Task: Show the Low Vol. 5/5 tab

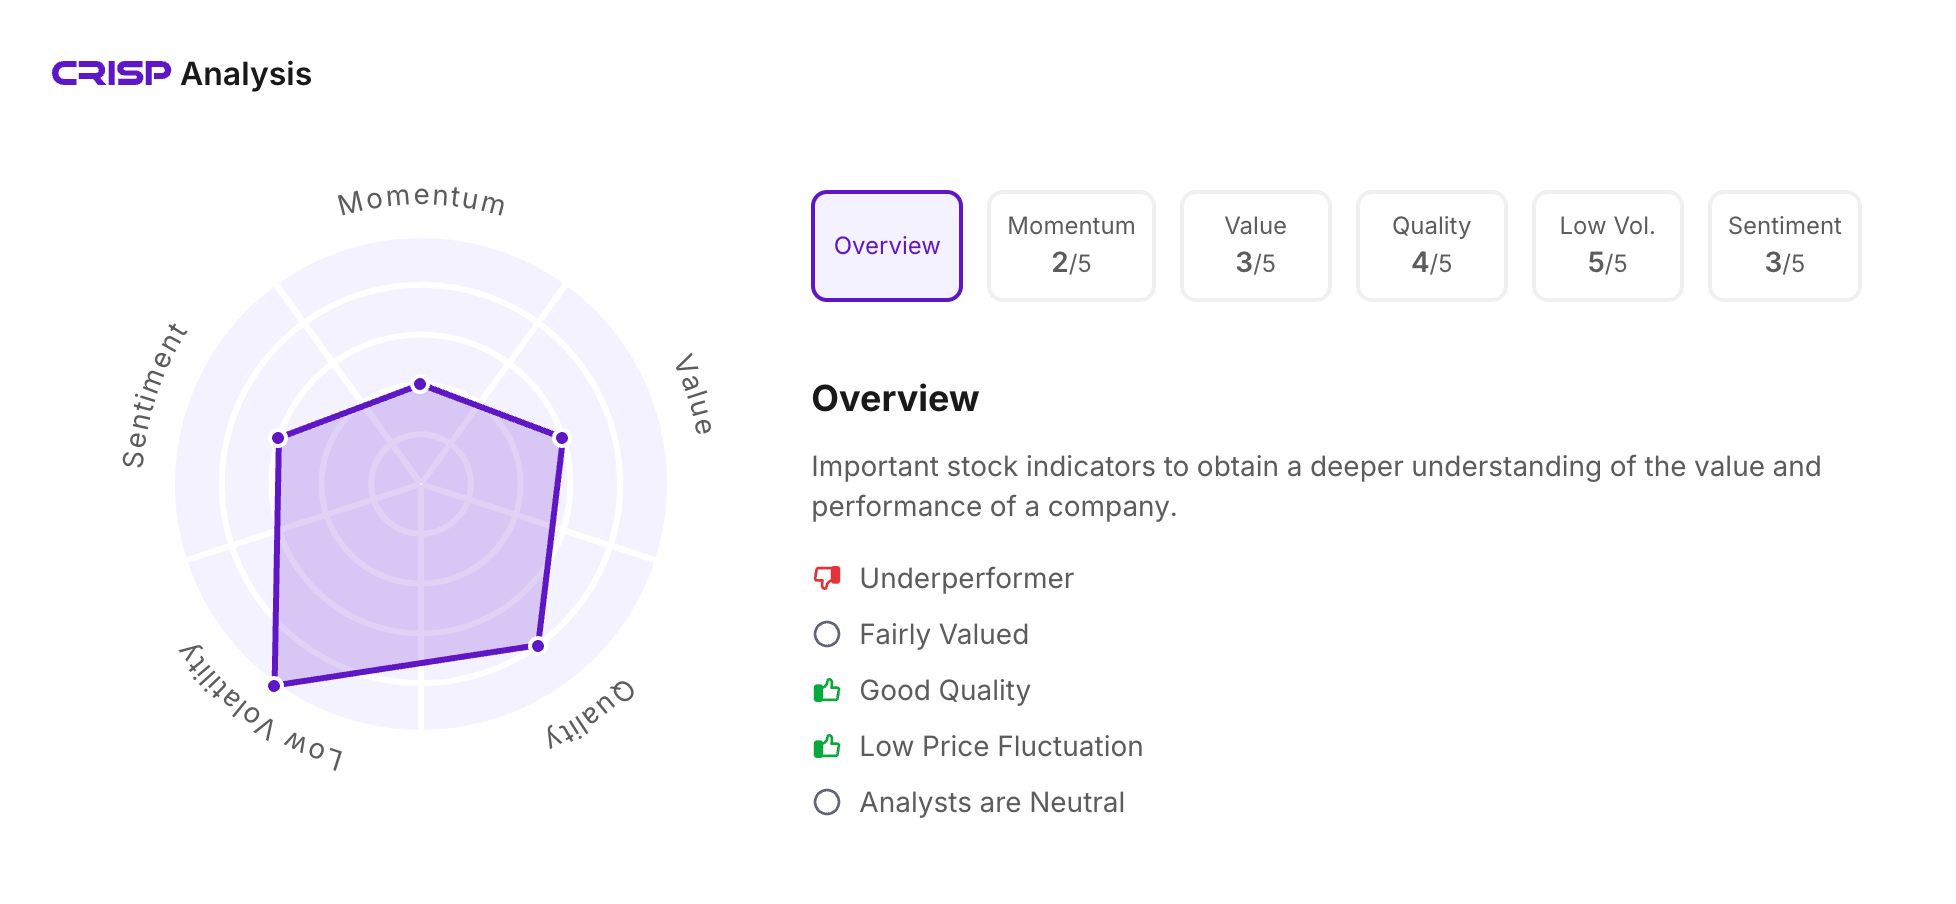Action: click(x=1607, y=246)
